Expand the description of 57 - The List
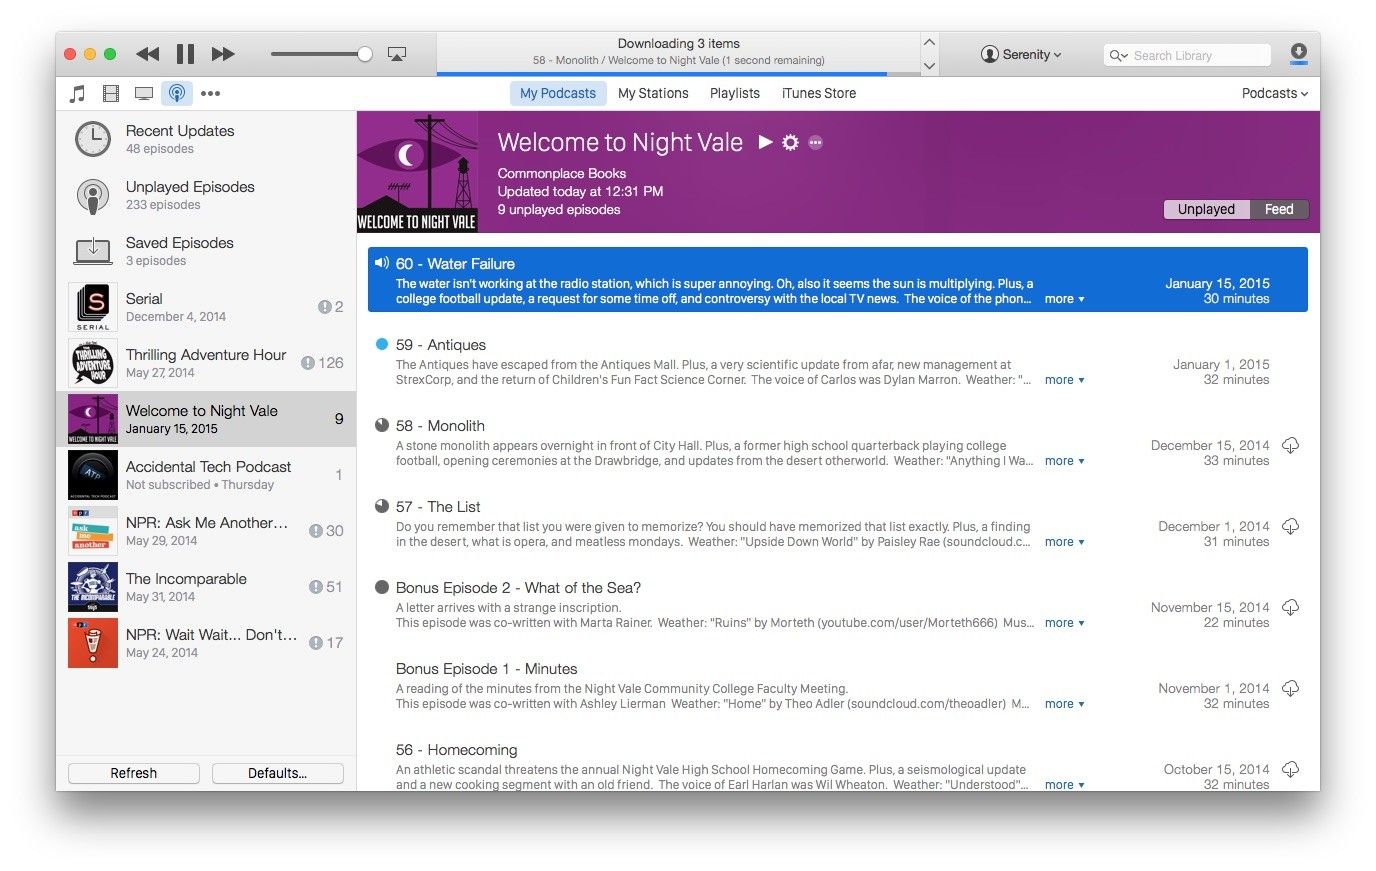The height and width of the screenshot is (871, 1376). point(1064,542)
